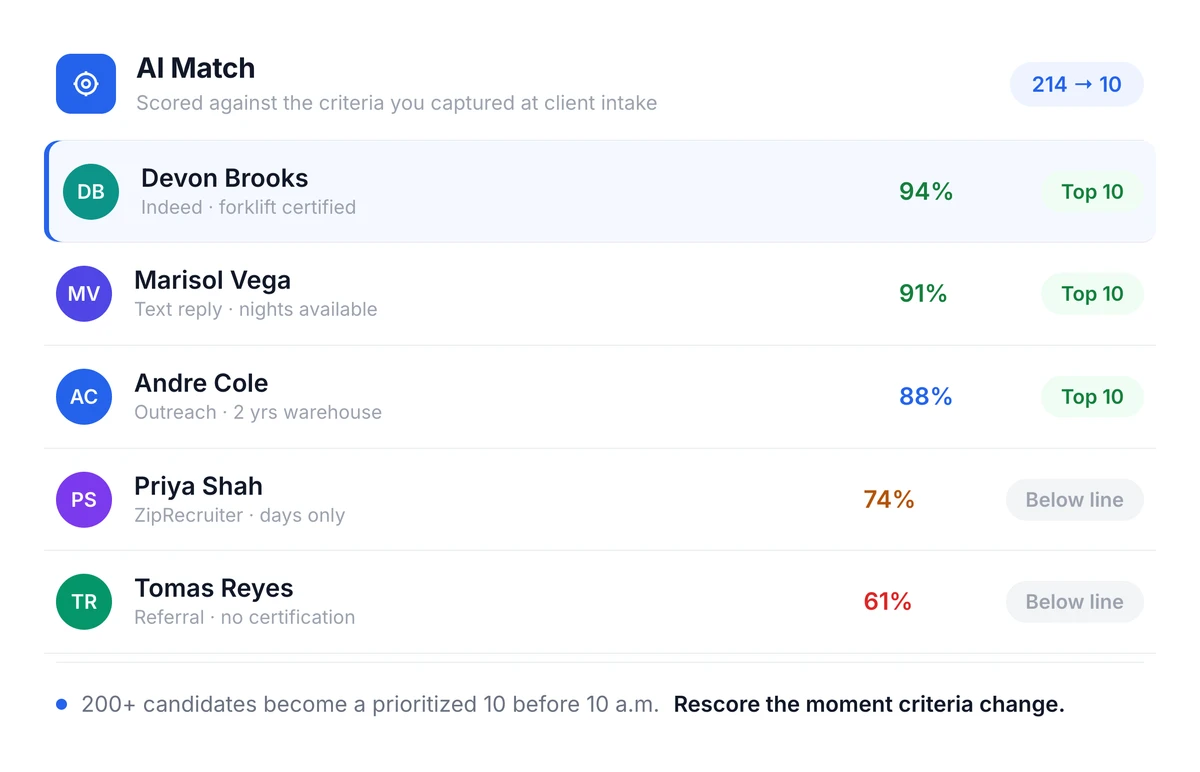This screenshot has width=1200, height=772.
Task: Click the blue footer bullet dot
Action: coord(62,705)
